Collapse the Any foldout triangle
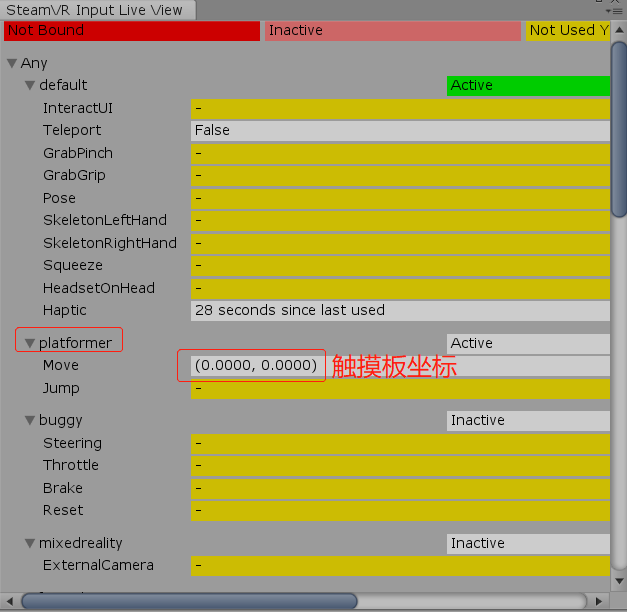 pos(12,63)
